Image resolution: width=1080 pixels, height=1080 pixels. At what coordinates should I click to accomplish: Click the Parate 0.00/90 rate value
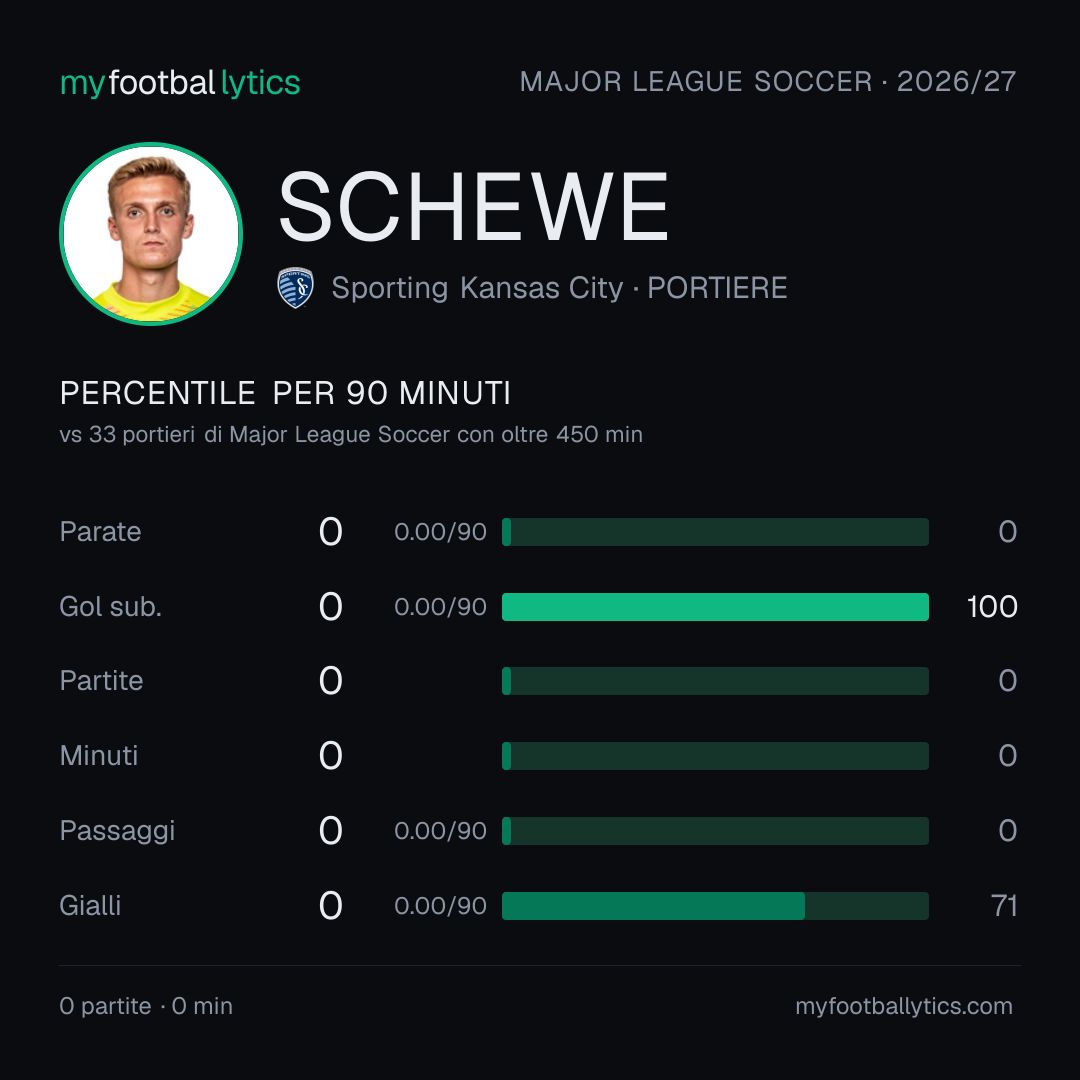pyautogui.click(x=440, y=532)
